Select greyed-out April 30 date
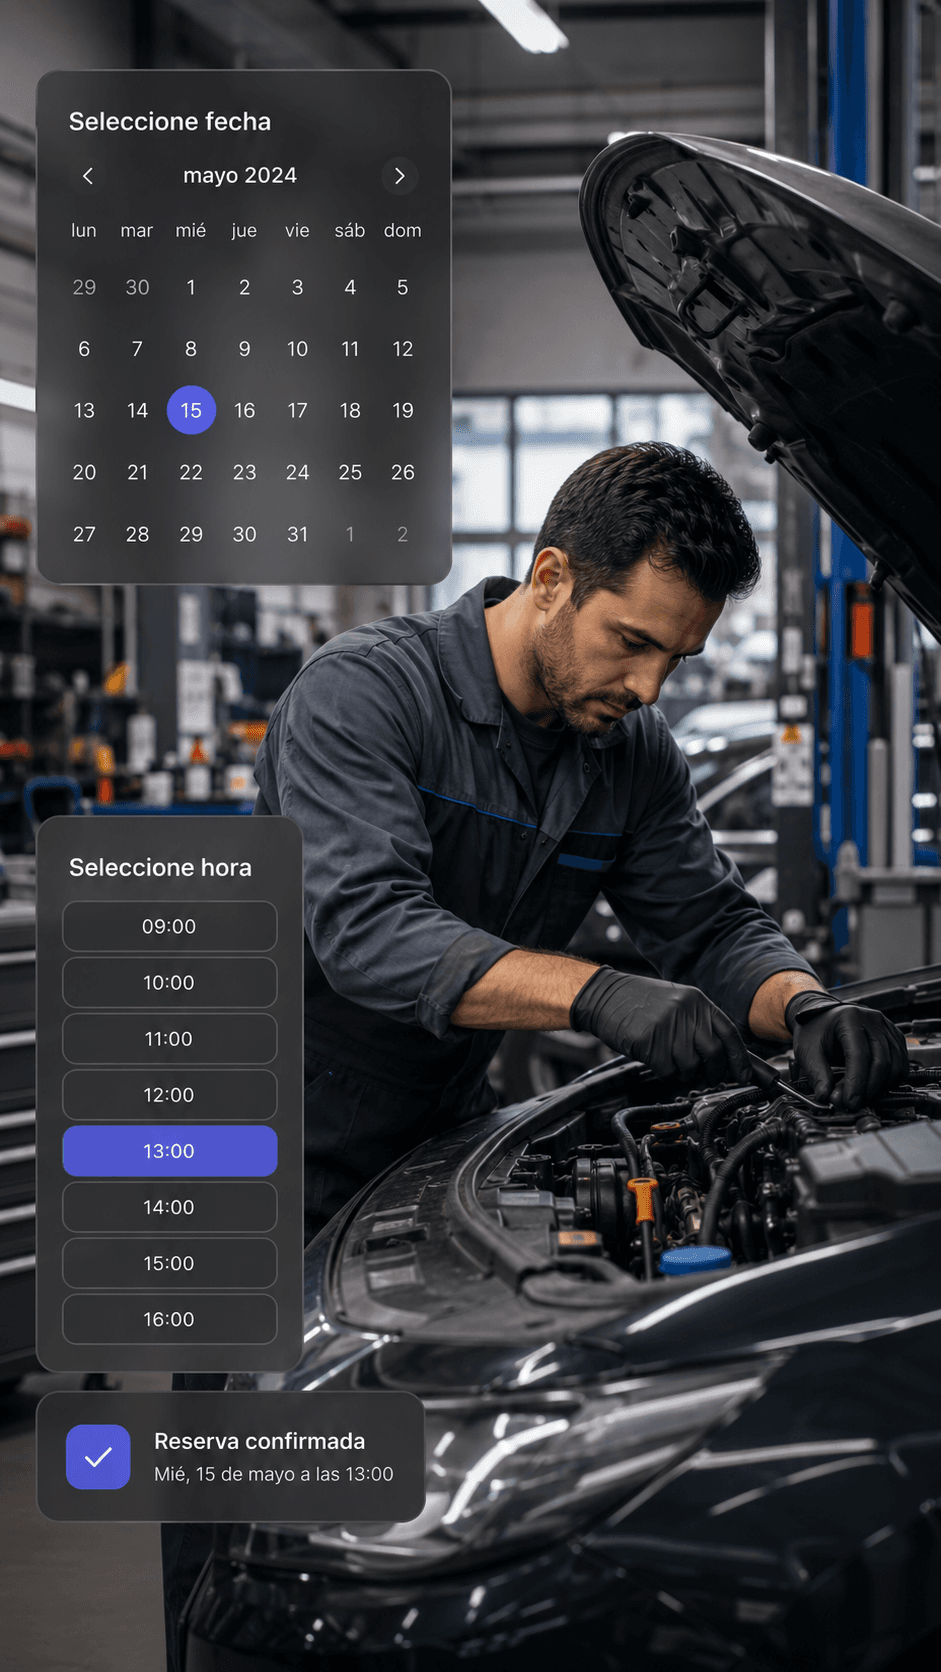The image size is (941, 1672). (x=137, y=287)
